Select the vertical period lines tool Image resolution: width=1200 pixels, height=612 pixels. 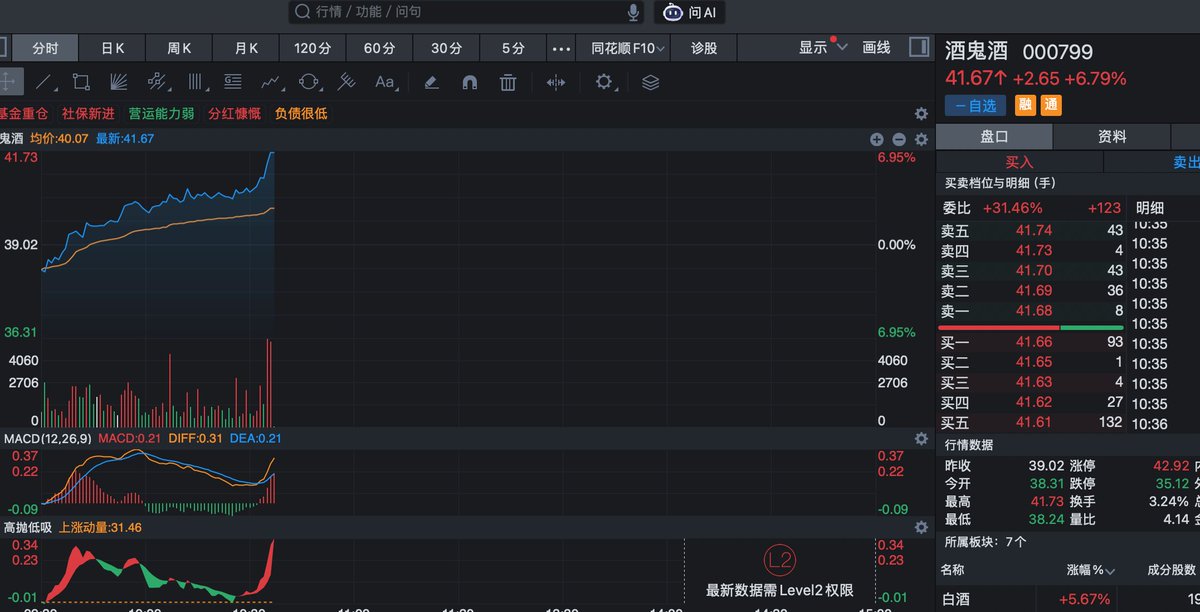196,82
